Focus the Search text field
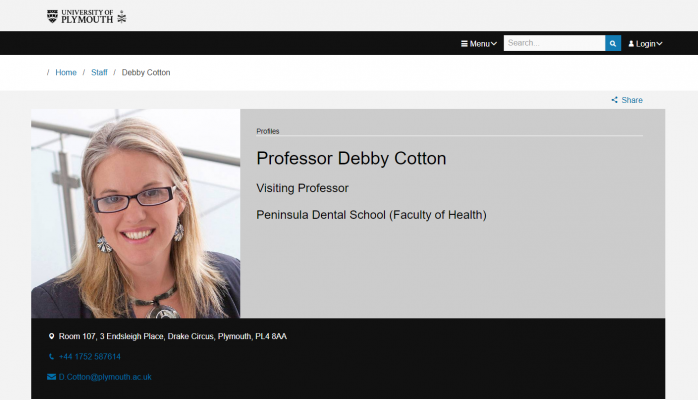This screenshot has width=698, height=400. [x=554, y=43]
